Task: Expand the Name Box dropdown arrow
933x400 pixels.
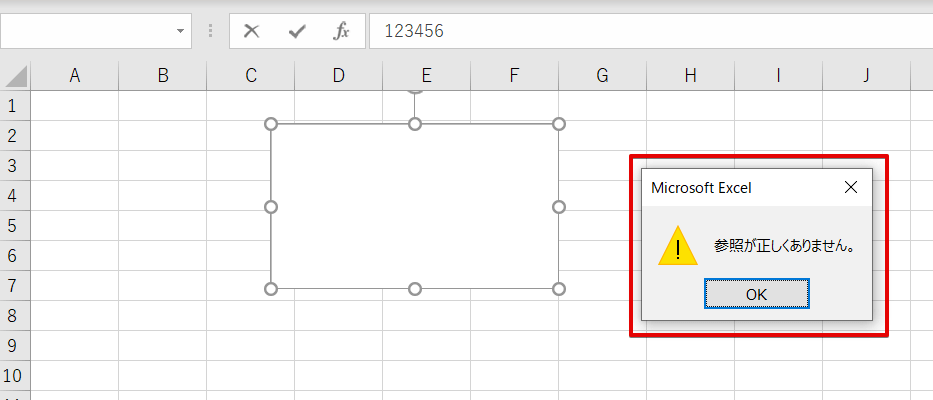Action: [x=181, y=31]
